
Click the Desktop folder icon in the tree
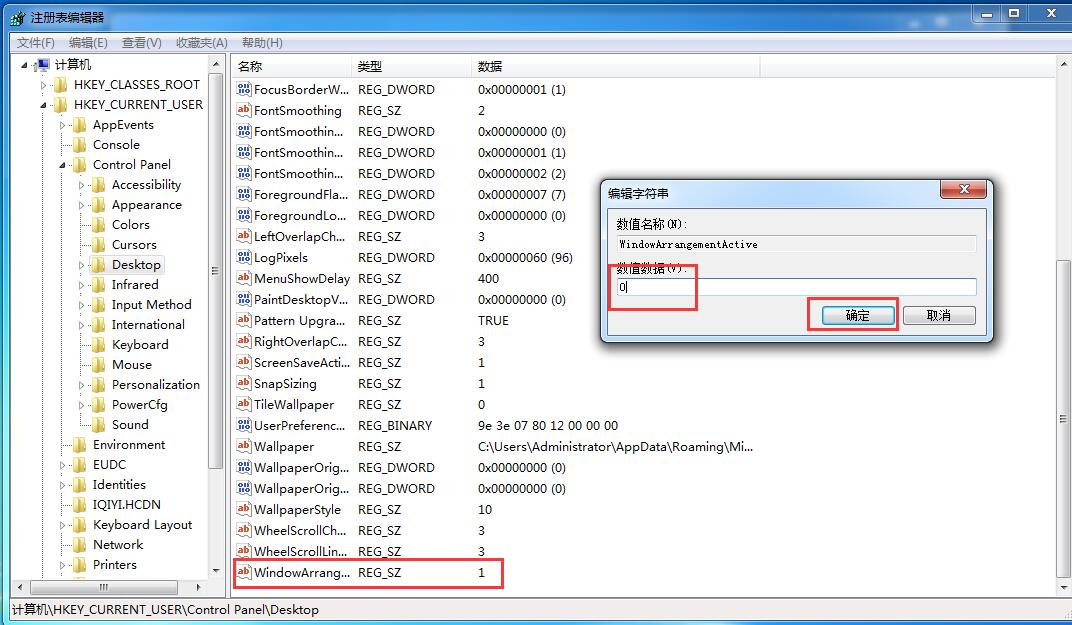point(100,264)
